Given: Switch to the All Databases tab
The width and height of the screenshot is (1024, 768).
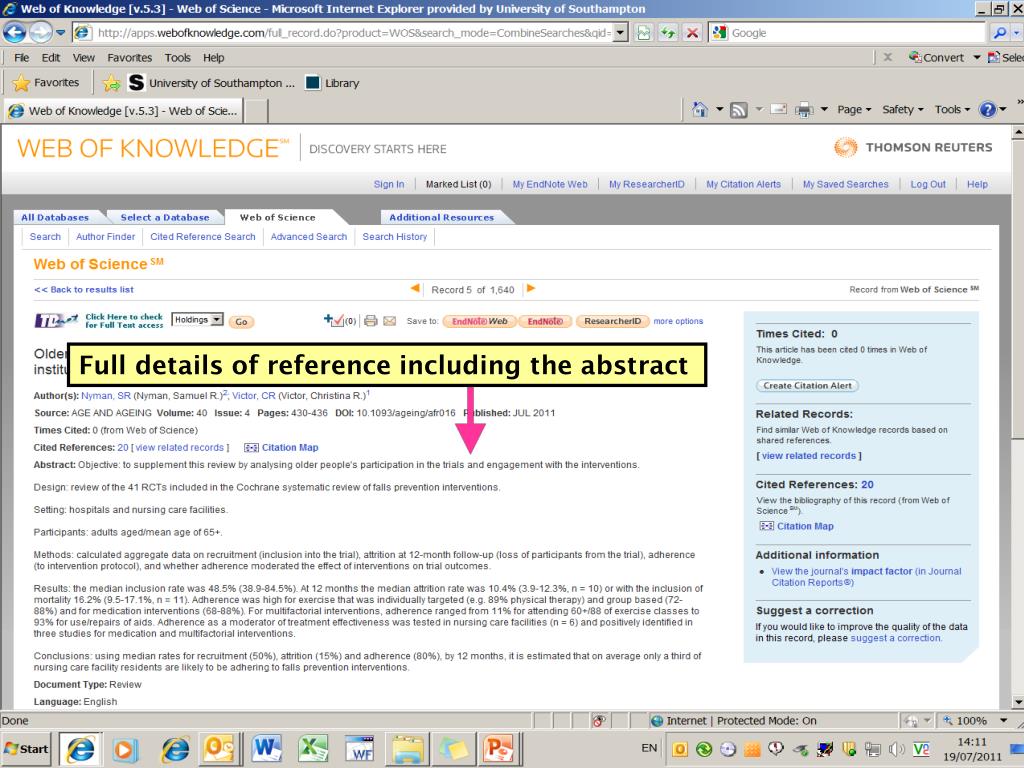Looking at the screenshot, I should [55, 217].
